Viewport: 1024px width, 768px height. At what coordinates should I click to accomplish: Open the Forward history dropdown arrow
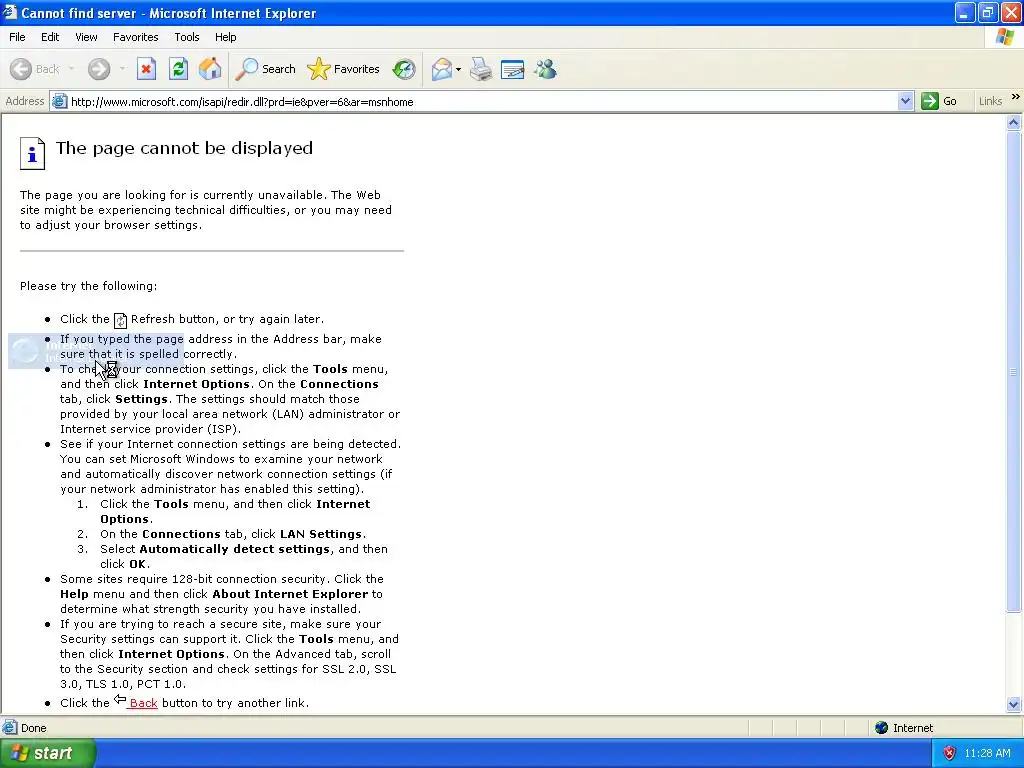click(x=121, y=69)
